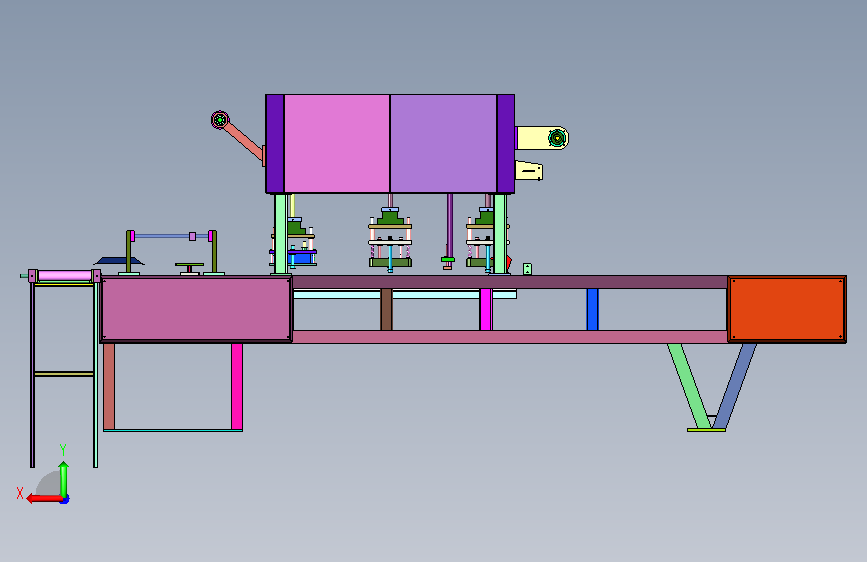
Task: Click the blue Z axis dot of the triad
Action: tap(65, 500)
